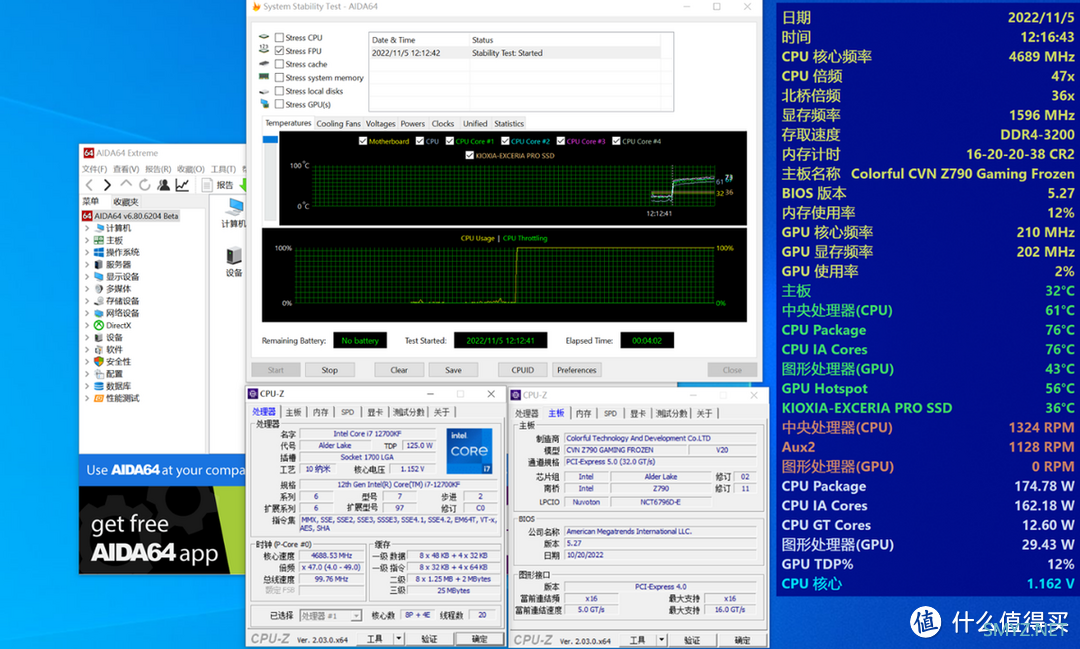This screenshot has width=1080, height=649.
Task: Enable the Stress cache checkbox
Action: [x=279, y=64]
